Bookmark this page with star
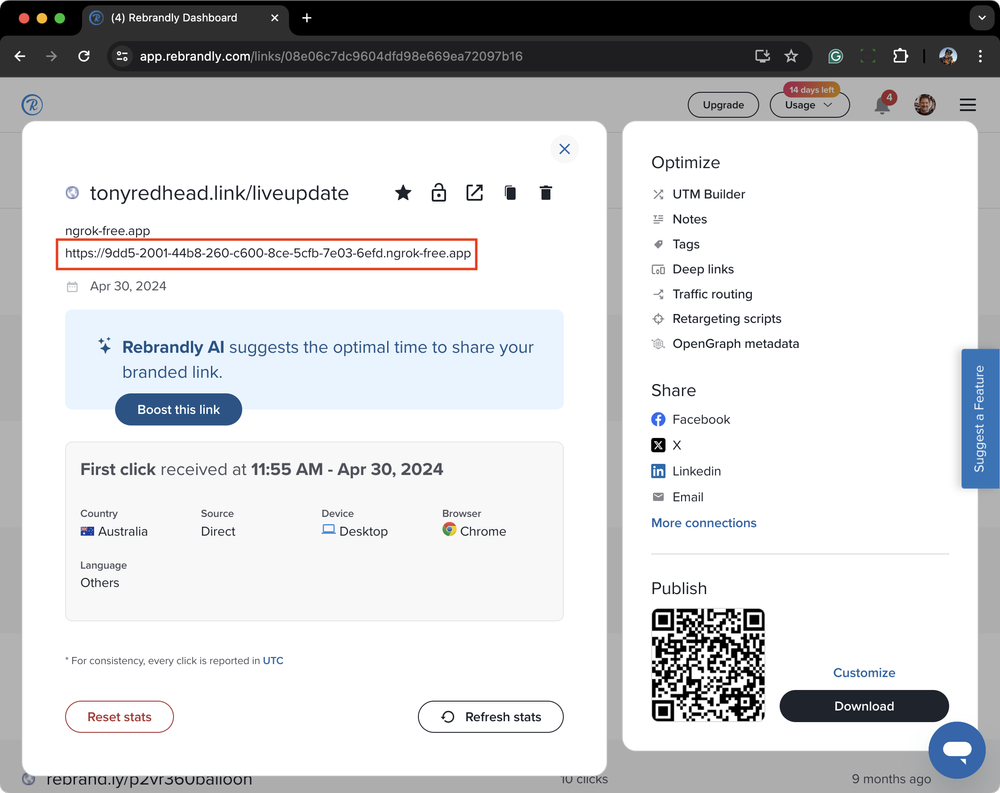Viewport: 1000px width, 793px height. (791, 56)
